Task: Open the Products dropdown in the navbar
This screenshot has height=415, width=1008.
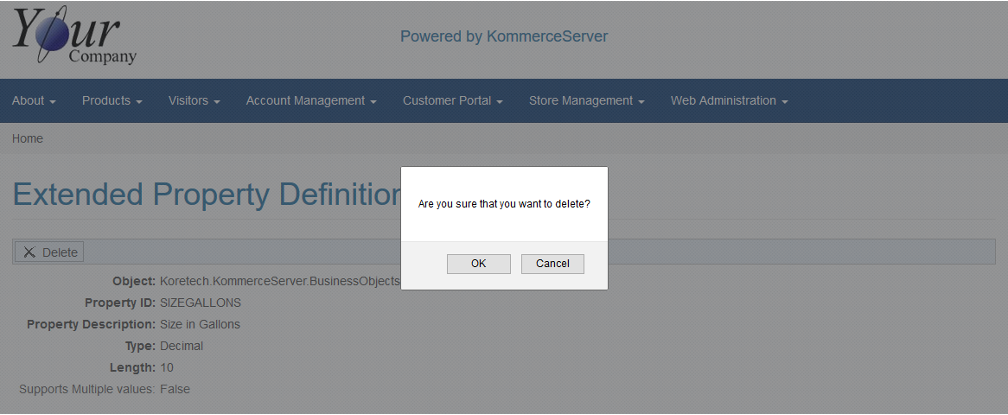Action: pyautogui.click(x=112, y=101)
